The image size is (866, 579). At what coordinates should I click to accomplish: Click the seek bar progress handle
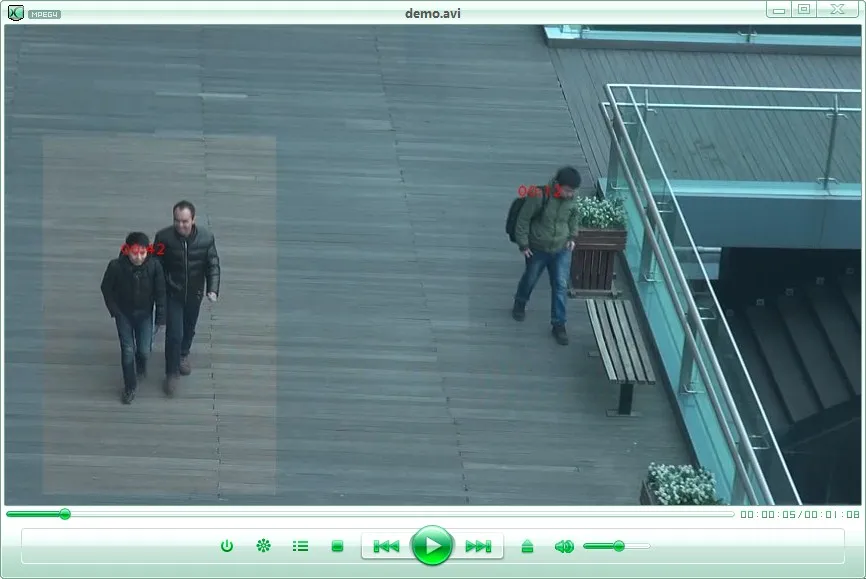pyautogui.click(x=65, y=514)
